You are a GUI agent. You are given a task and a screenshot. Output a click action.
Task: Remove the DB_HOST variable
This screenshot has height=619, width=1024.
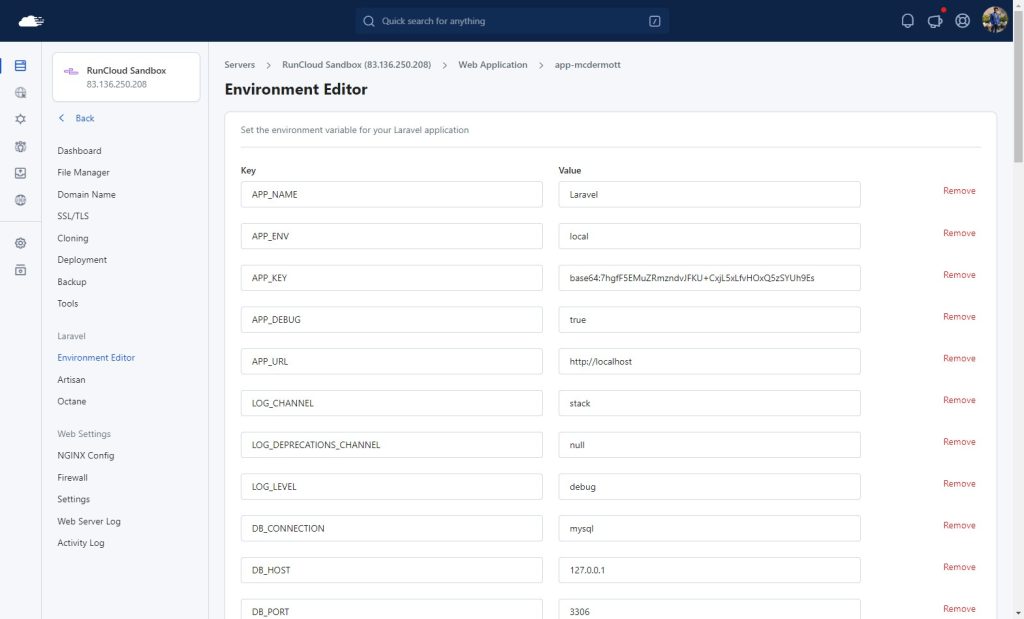pyautogui.click(x=959, y=567)
